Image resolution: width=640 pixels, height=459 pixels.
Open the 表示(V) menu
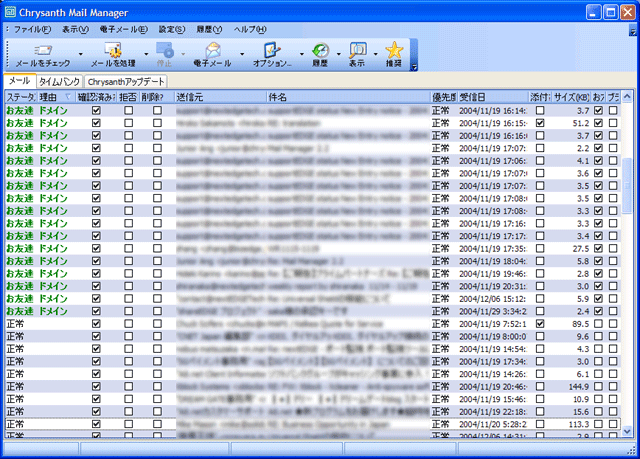tap(76, 29)
